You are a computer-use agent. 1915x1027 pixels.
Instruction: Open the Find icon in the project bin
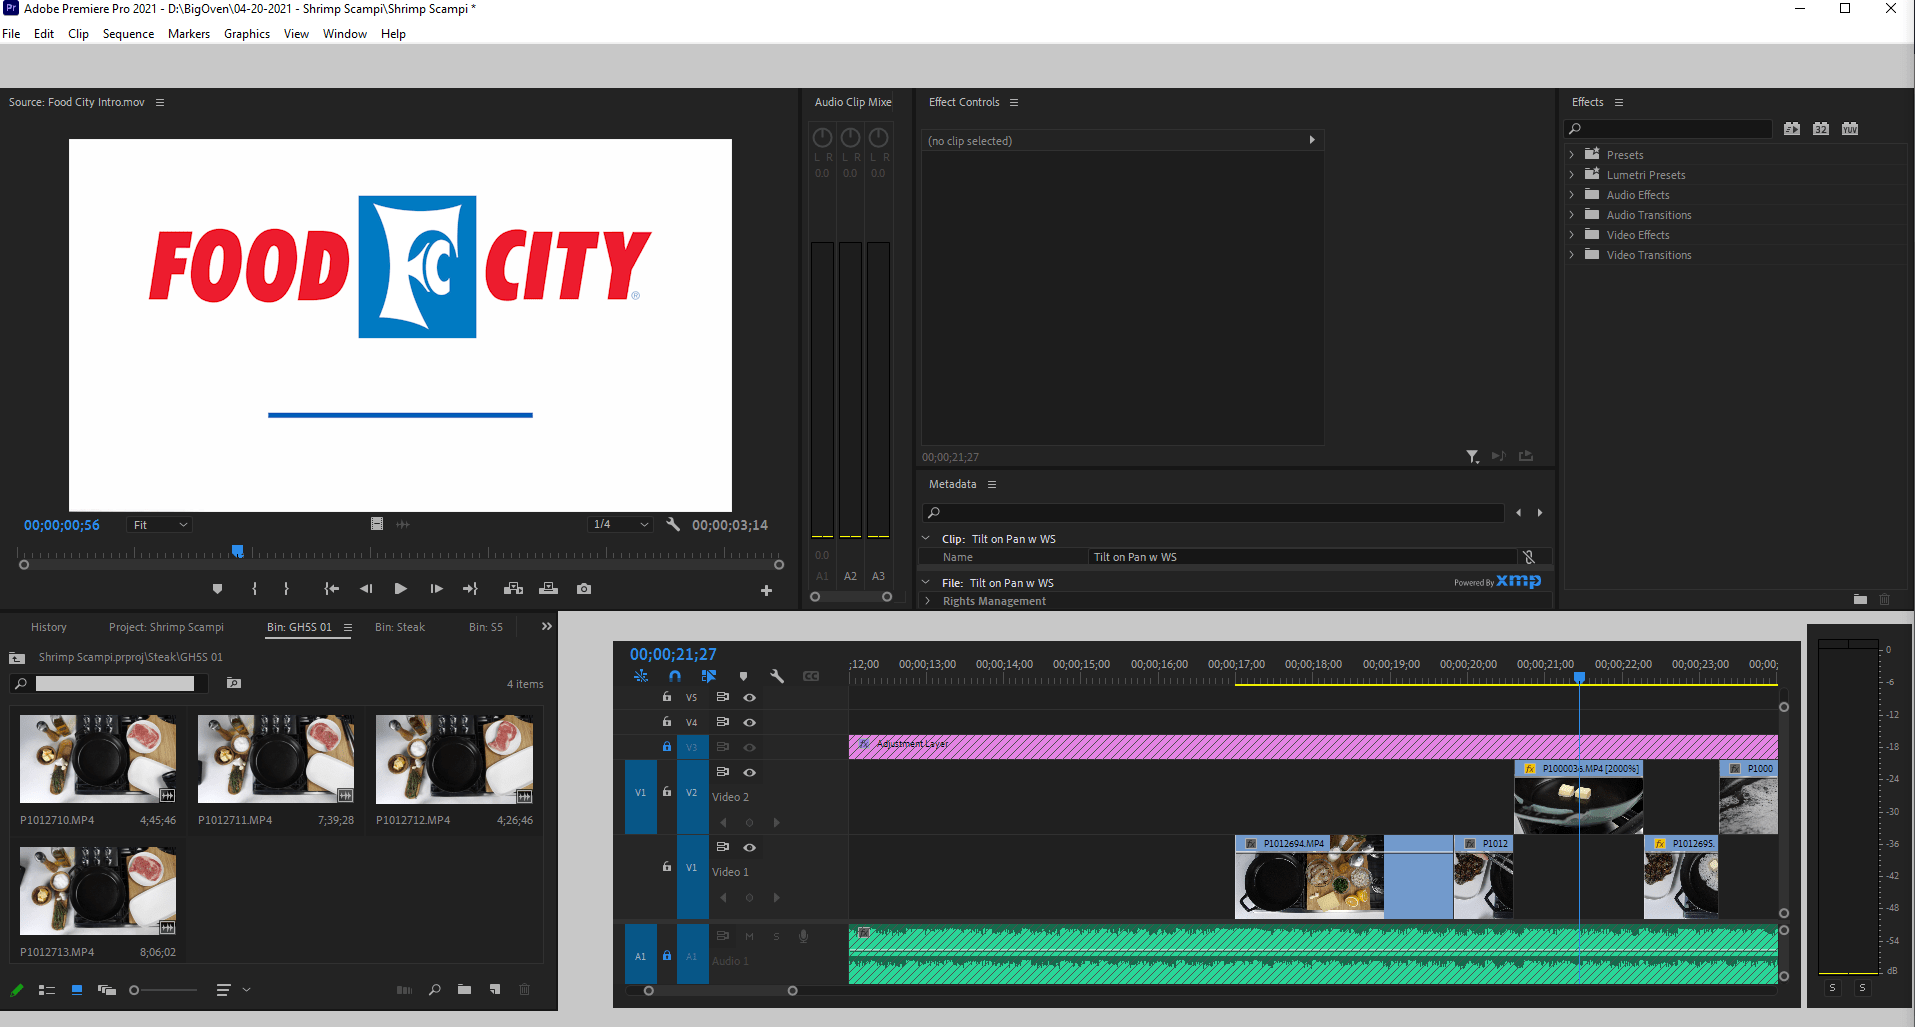pos(434,989)
